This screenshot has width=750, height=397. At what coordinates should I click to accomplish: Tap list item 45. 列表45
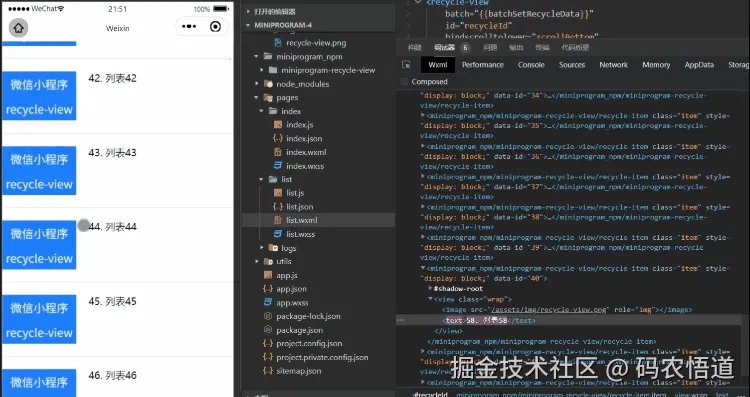112,301
